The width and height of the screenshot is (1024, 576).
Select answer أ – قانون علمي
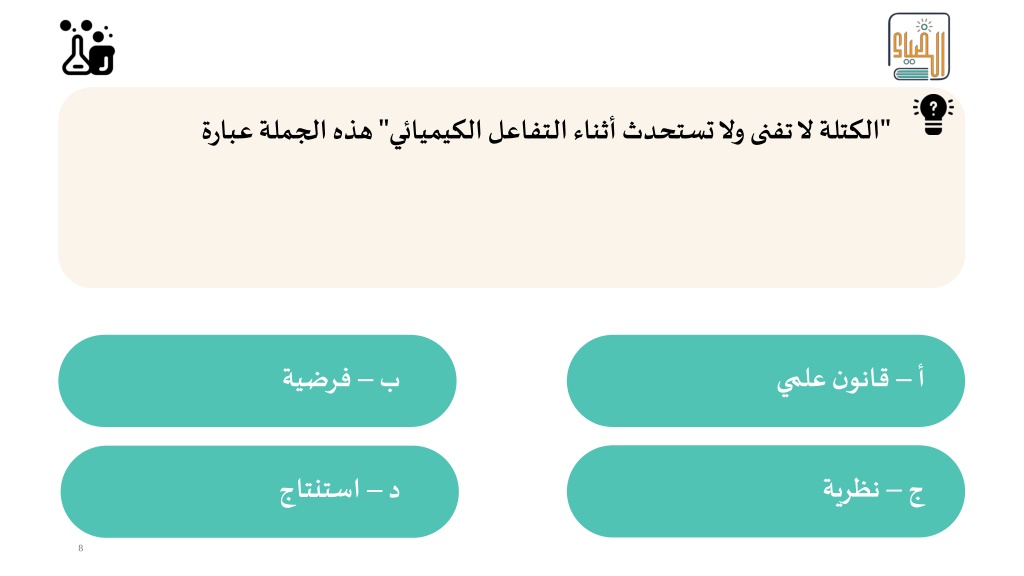[x=765, y=381]
